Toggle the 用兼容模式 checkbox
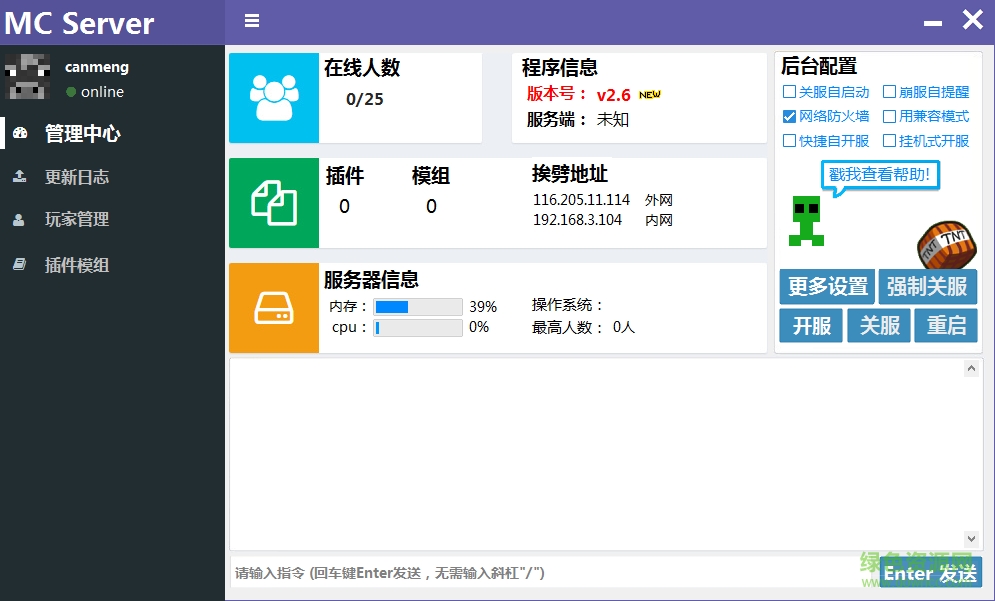 pyautogui.click(x=889, y=117)
